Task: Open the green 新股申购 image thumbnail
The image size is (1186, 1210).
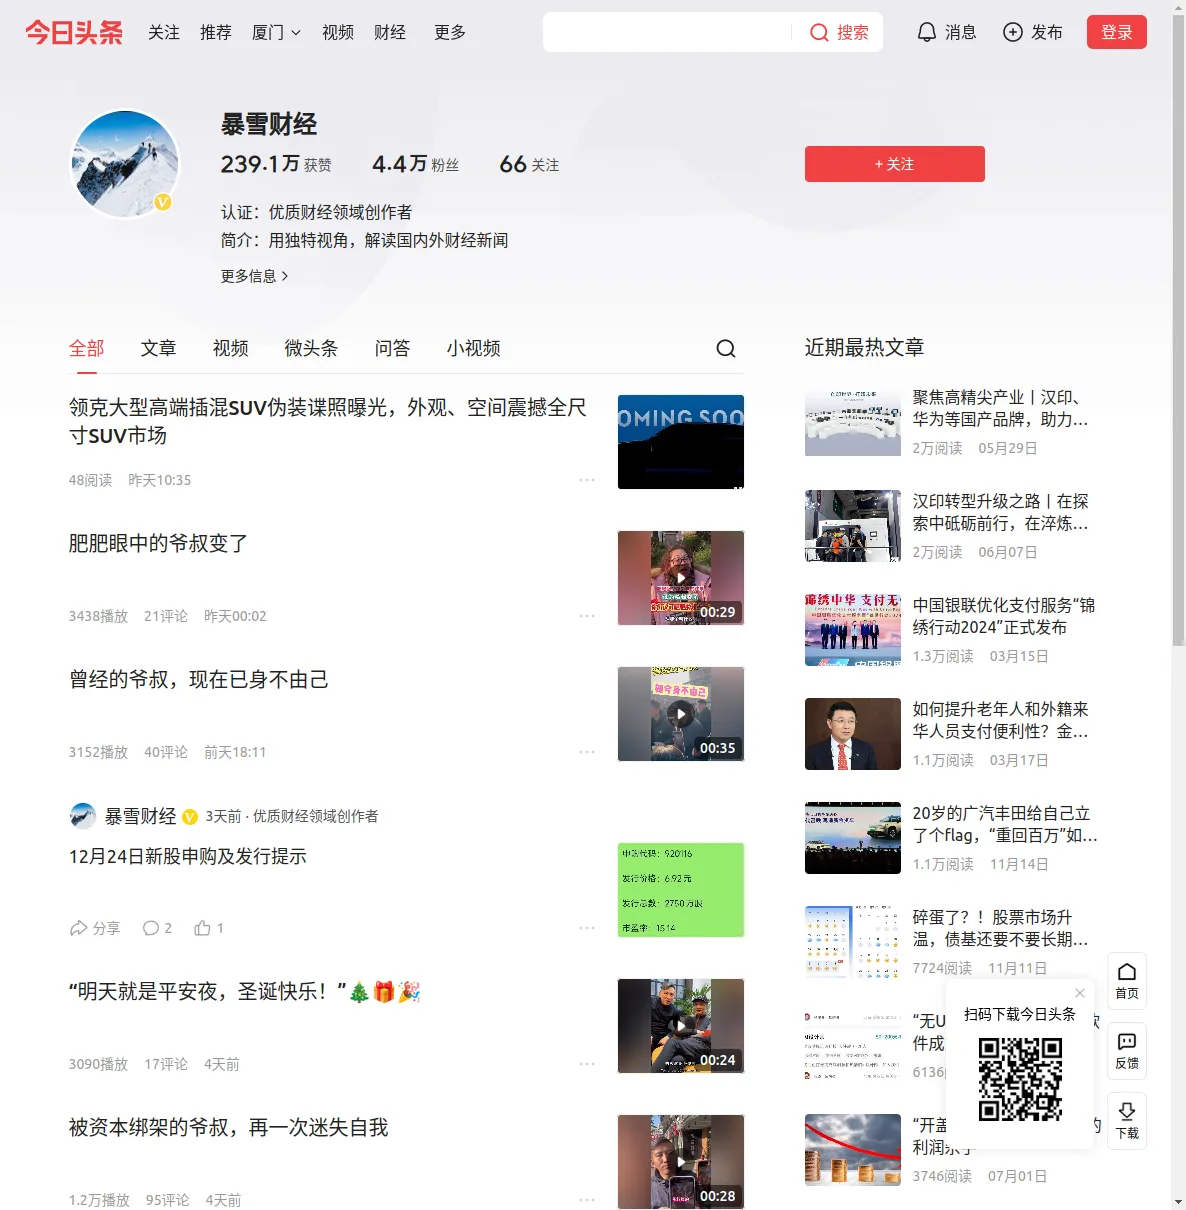Action: coord(681,890)
